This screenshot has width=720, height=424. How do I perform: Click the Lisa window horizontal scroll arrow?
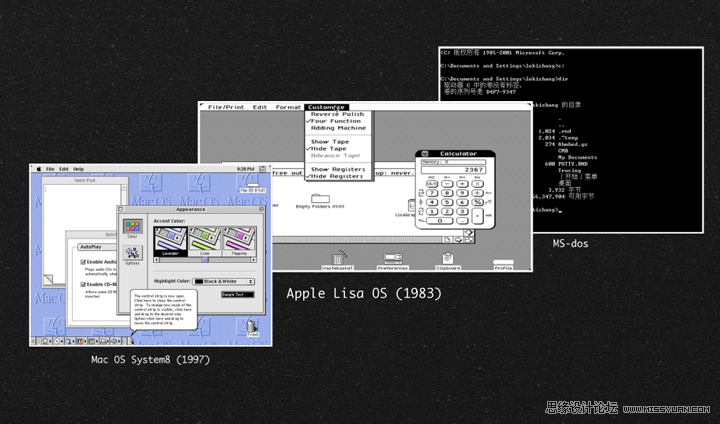click(458, 240)
